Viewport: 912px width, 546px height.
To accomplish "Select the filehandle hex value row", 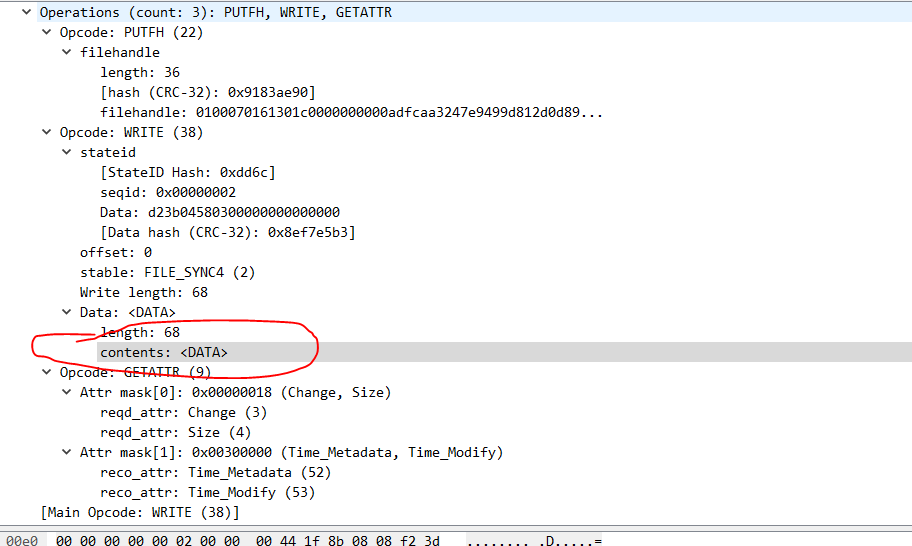I will 351,112.
